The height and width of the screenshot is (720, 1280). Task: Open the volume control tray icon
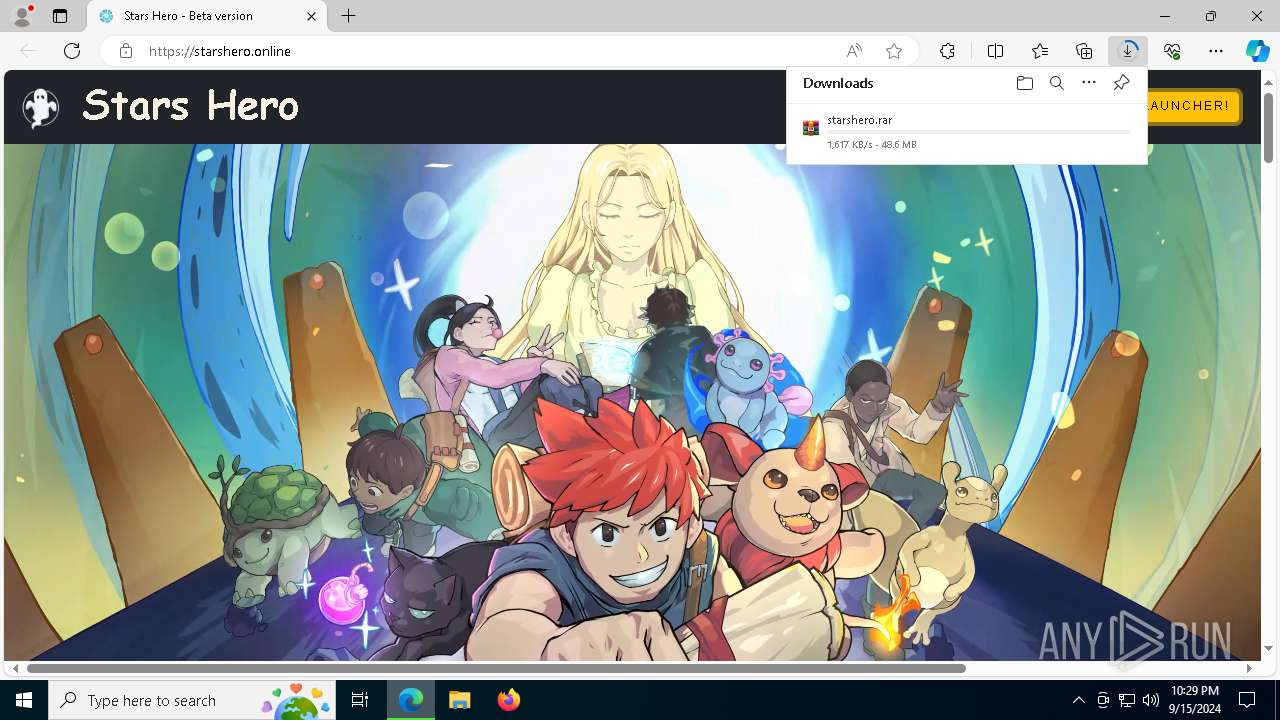click(1150, 700)
